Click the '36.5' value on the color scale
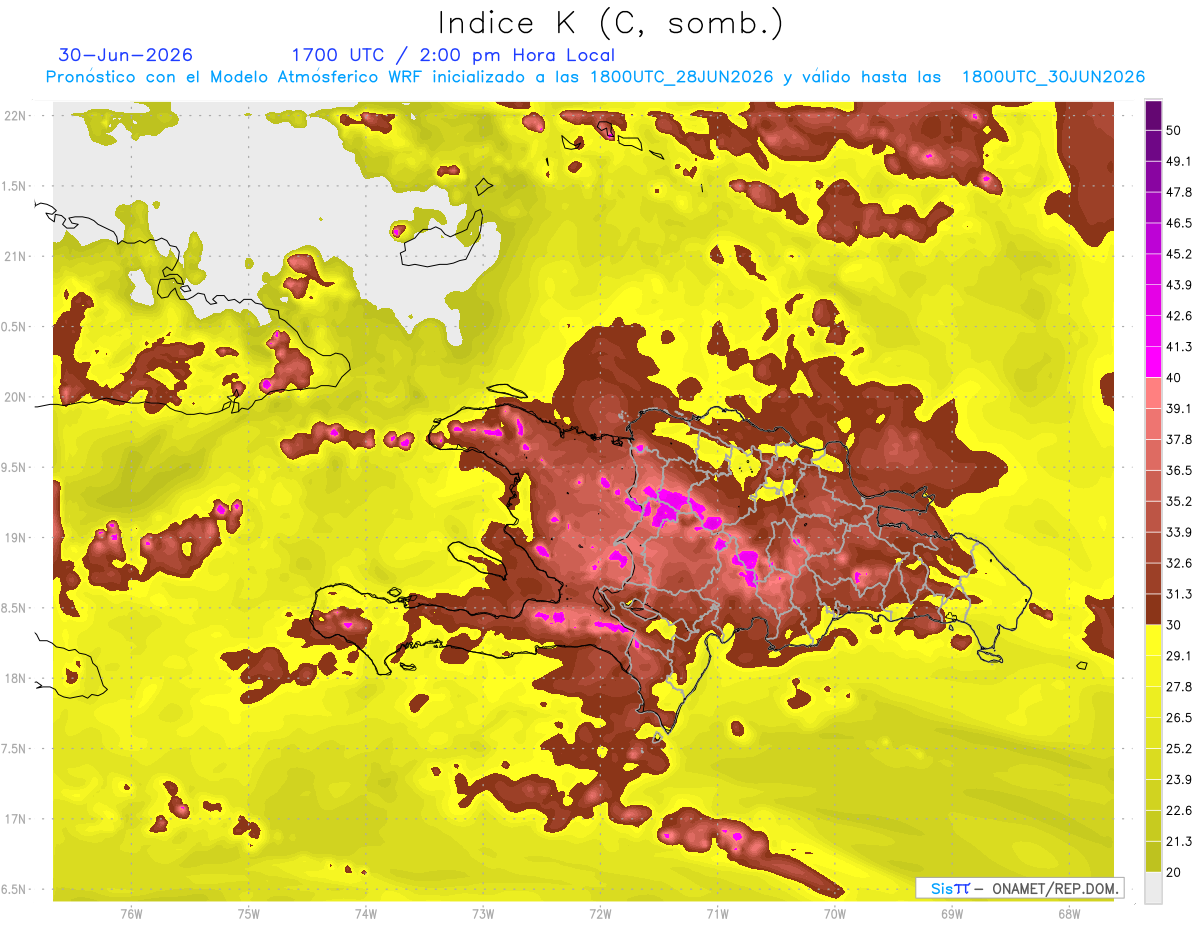 click(1180, 470)
